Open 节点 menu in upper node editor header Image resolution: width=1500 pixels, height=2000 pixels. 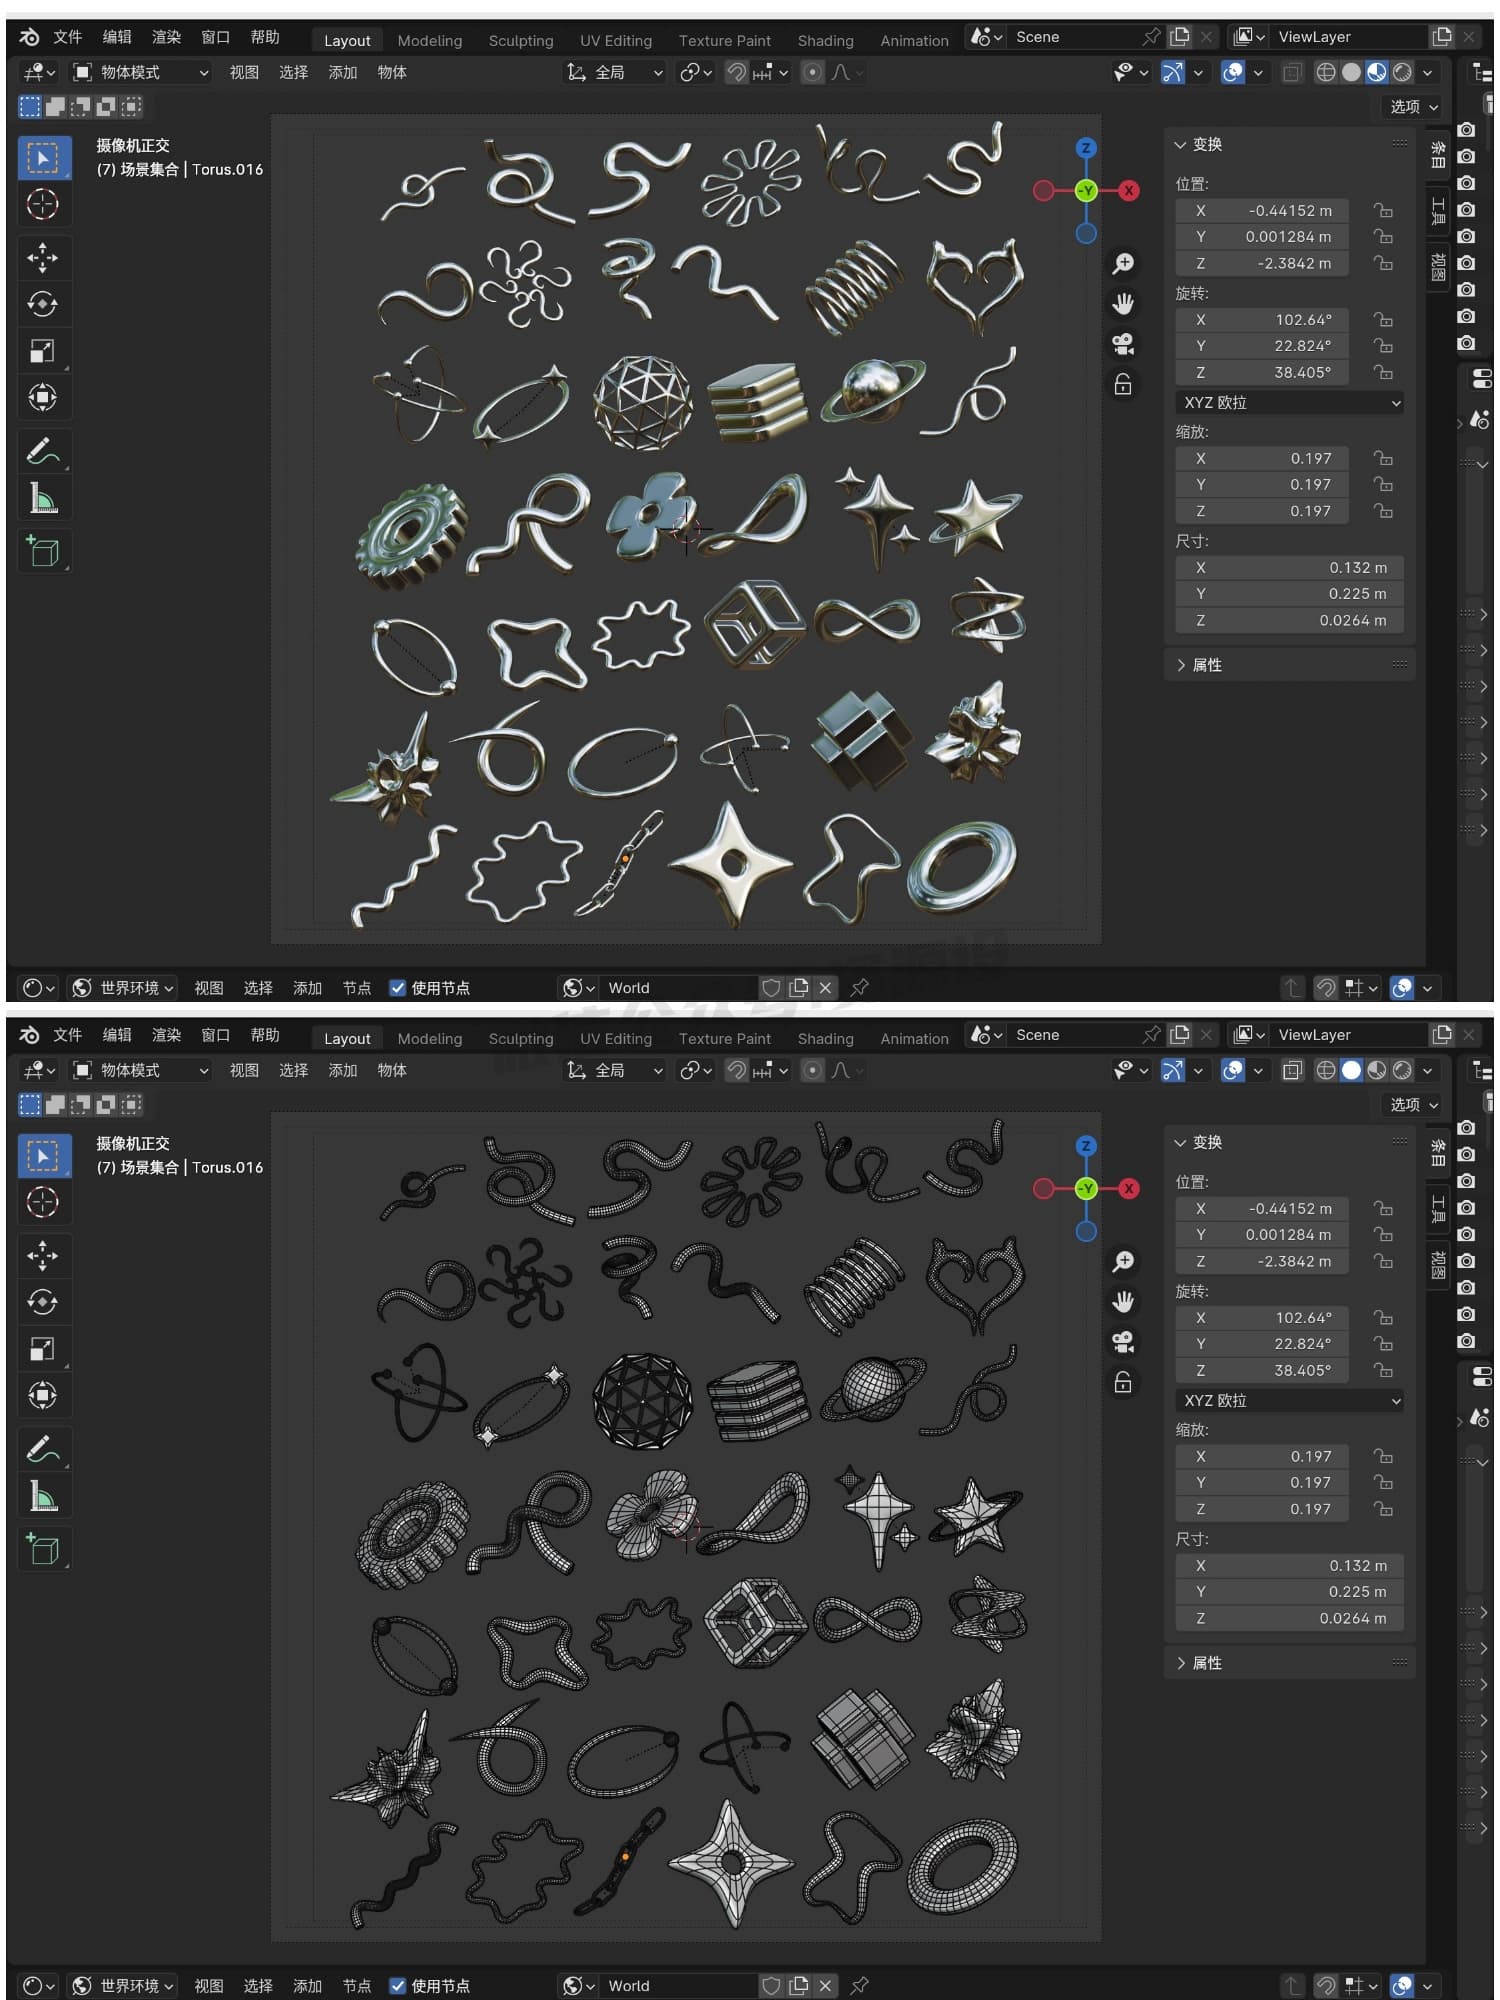(x=357, y=988)
